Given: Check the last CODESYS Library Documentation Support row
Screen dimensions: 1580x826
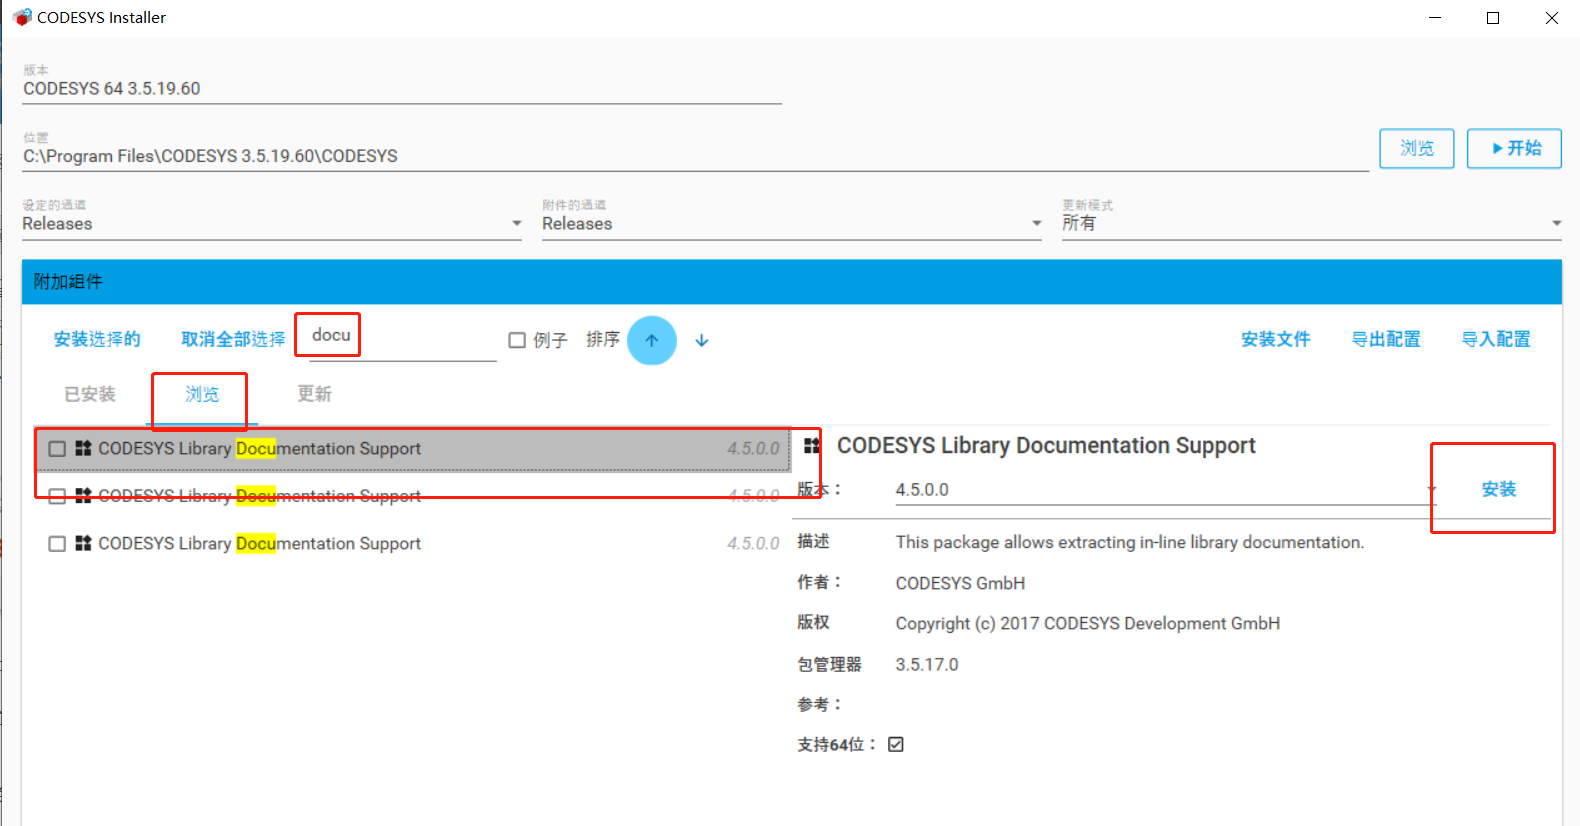Looking at the screenshot, I should click(57, 544).
